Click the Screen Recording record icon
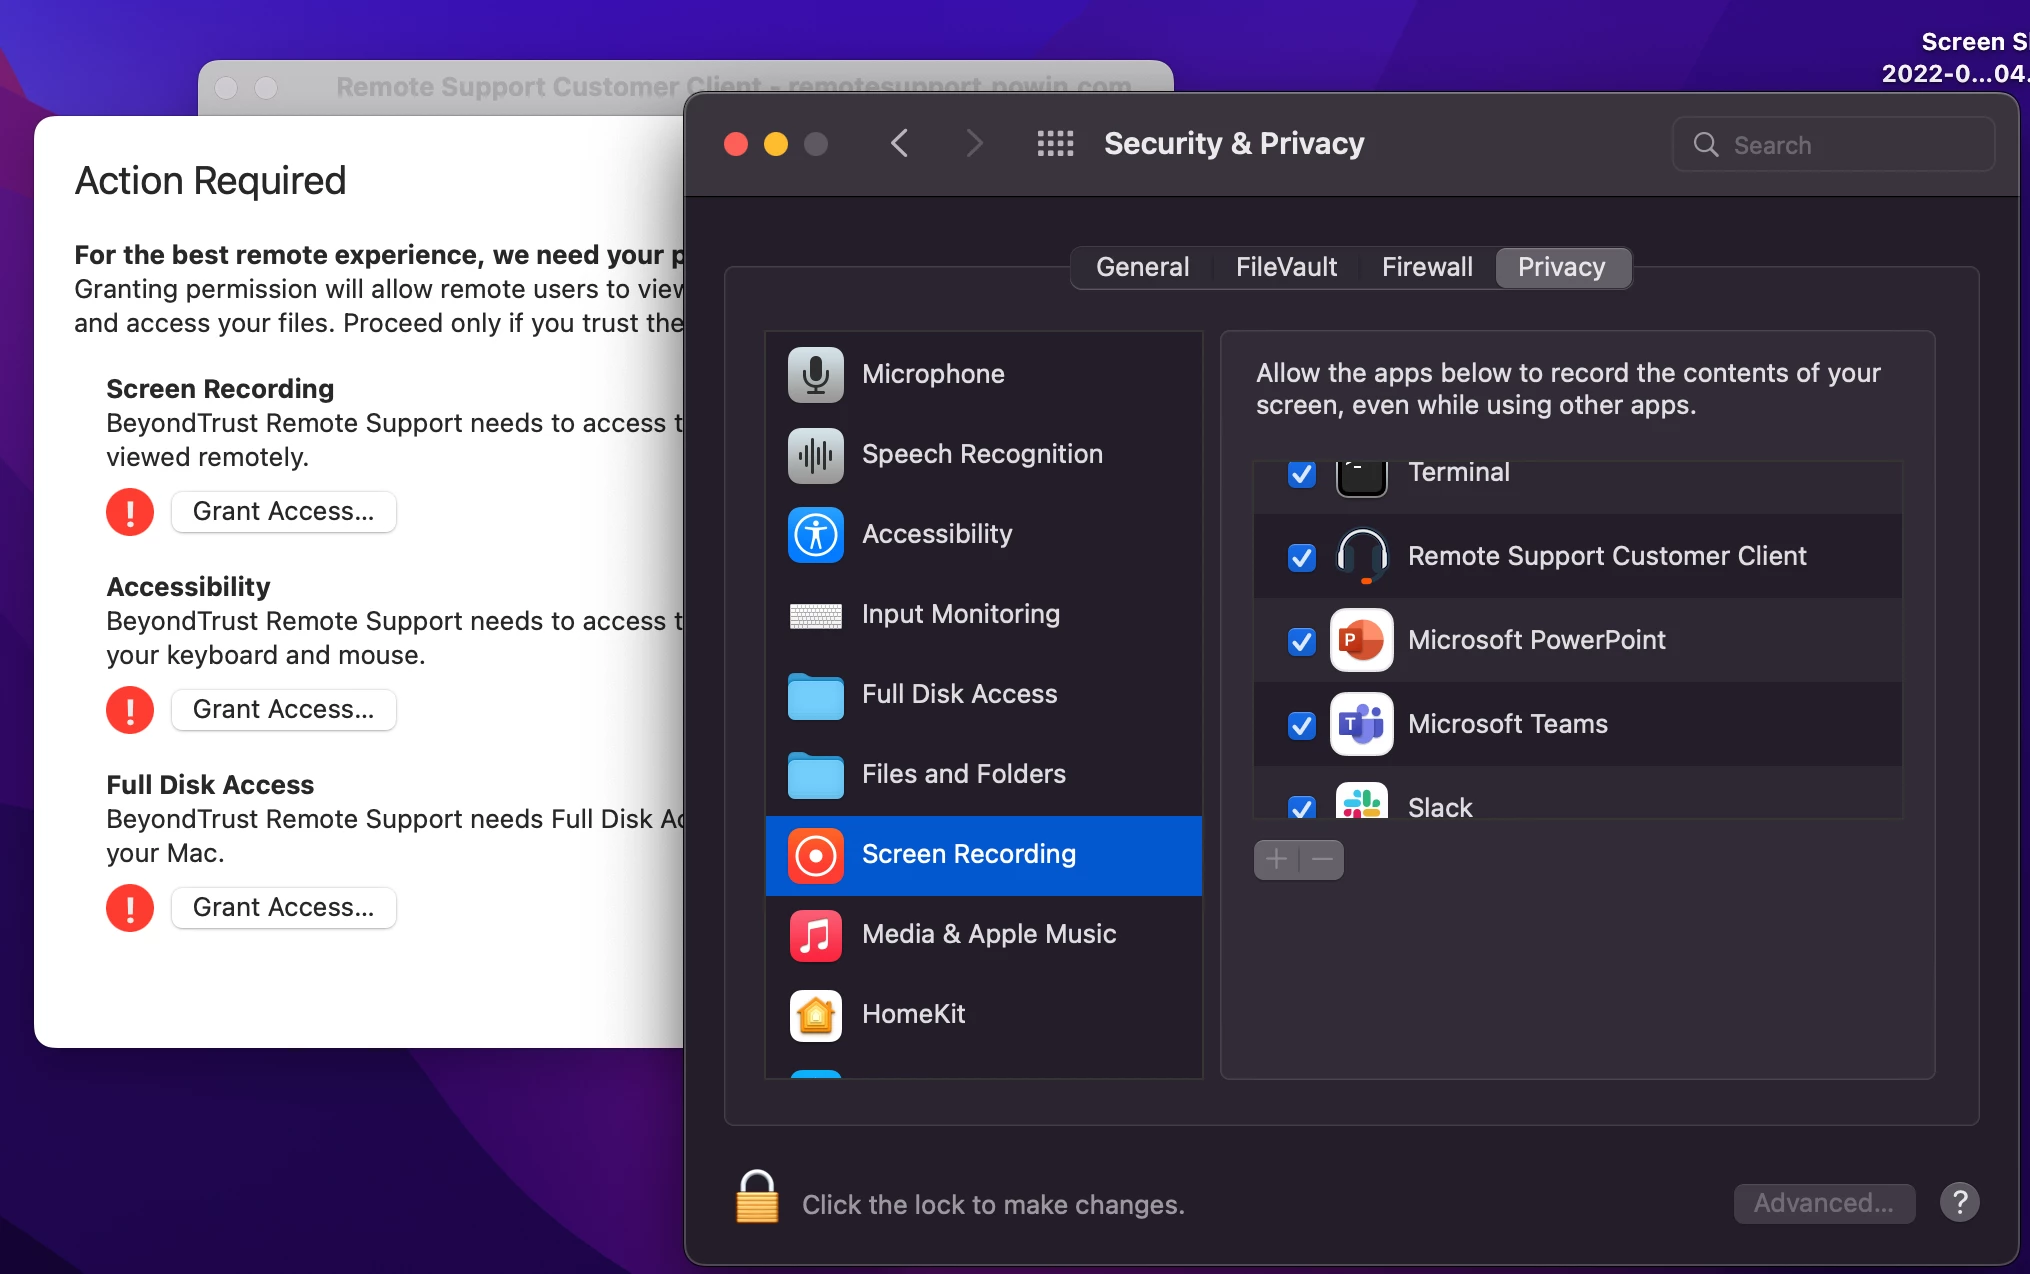The image size is (2030, 1274). click(x=815, y=855)
